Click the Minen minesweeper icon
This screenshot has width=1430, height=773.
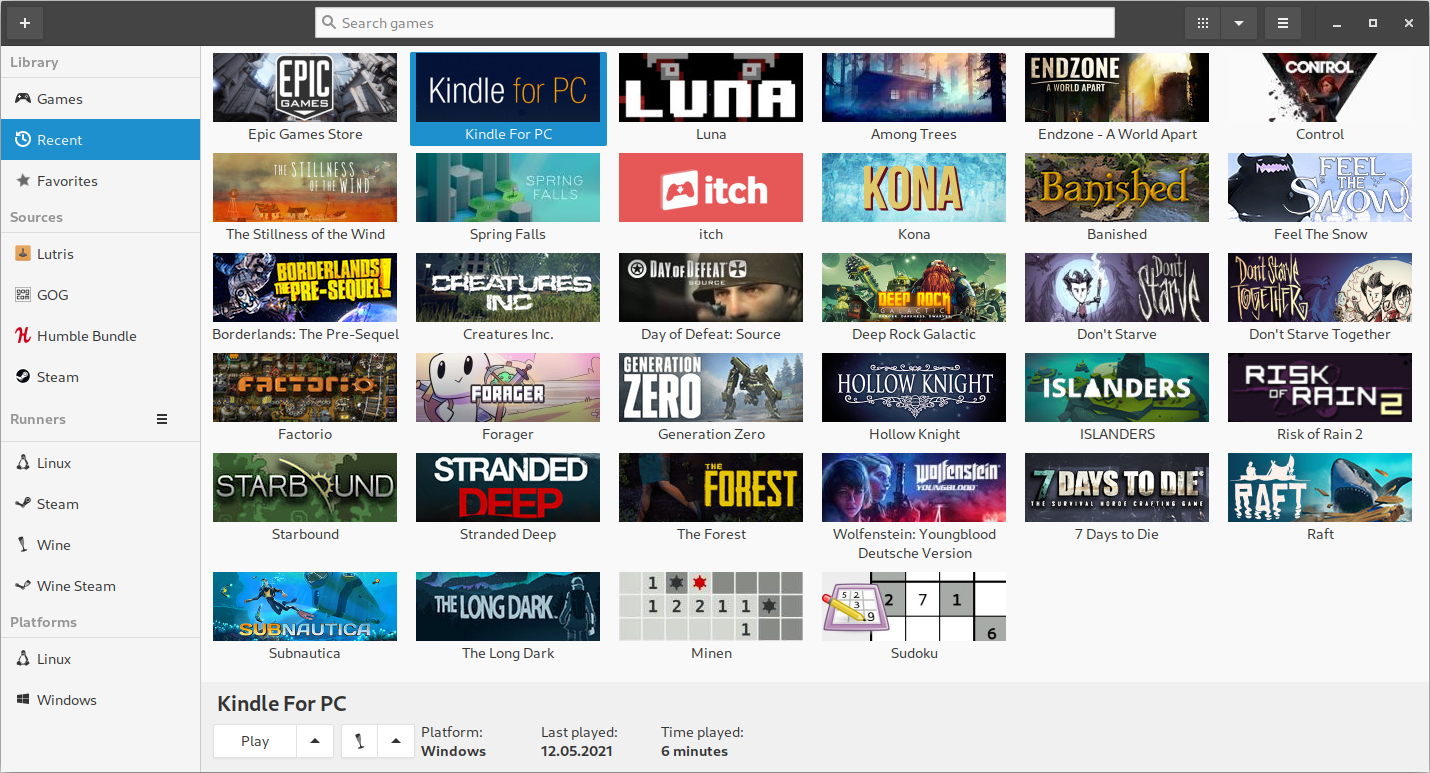tap(711, 606)
